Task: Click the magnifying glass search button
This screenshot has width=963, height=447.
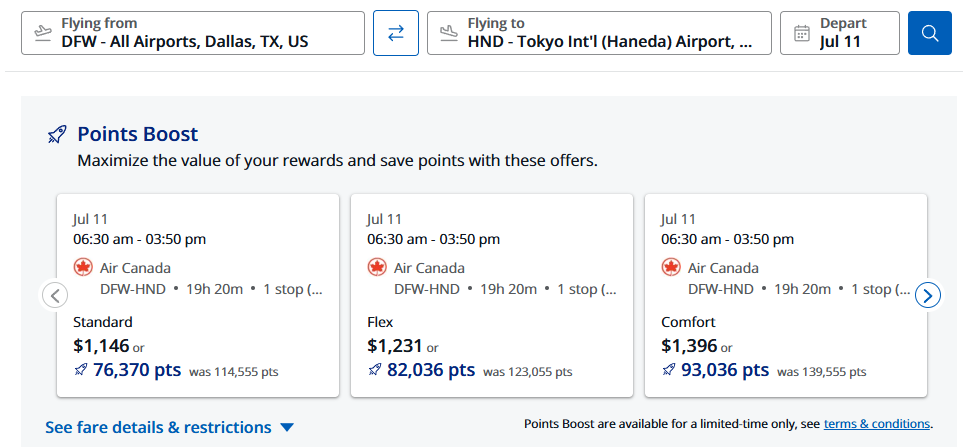Action: pyautogui.click(x=930, y=33)
